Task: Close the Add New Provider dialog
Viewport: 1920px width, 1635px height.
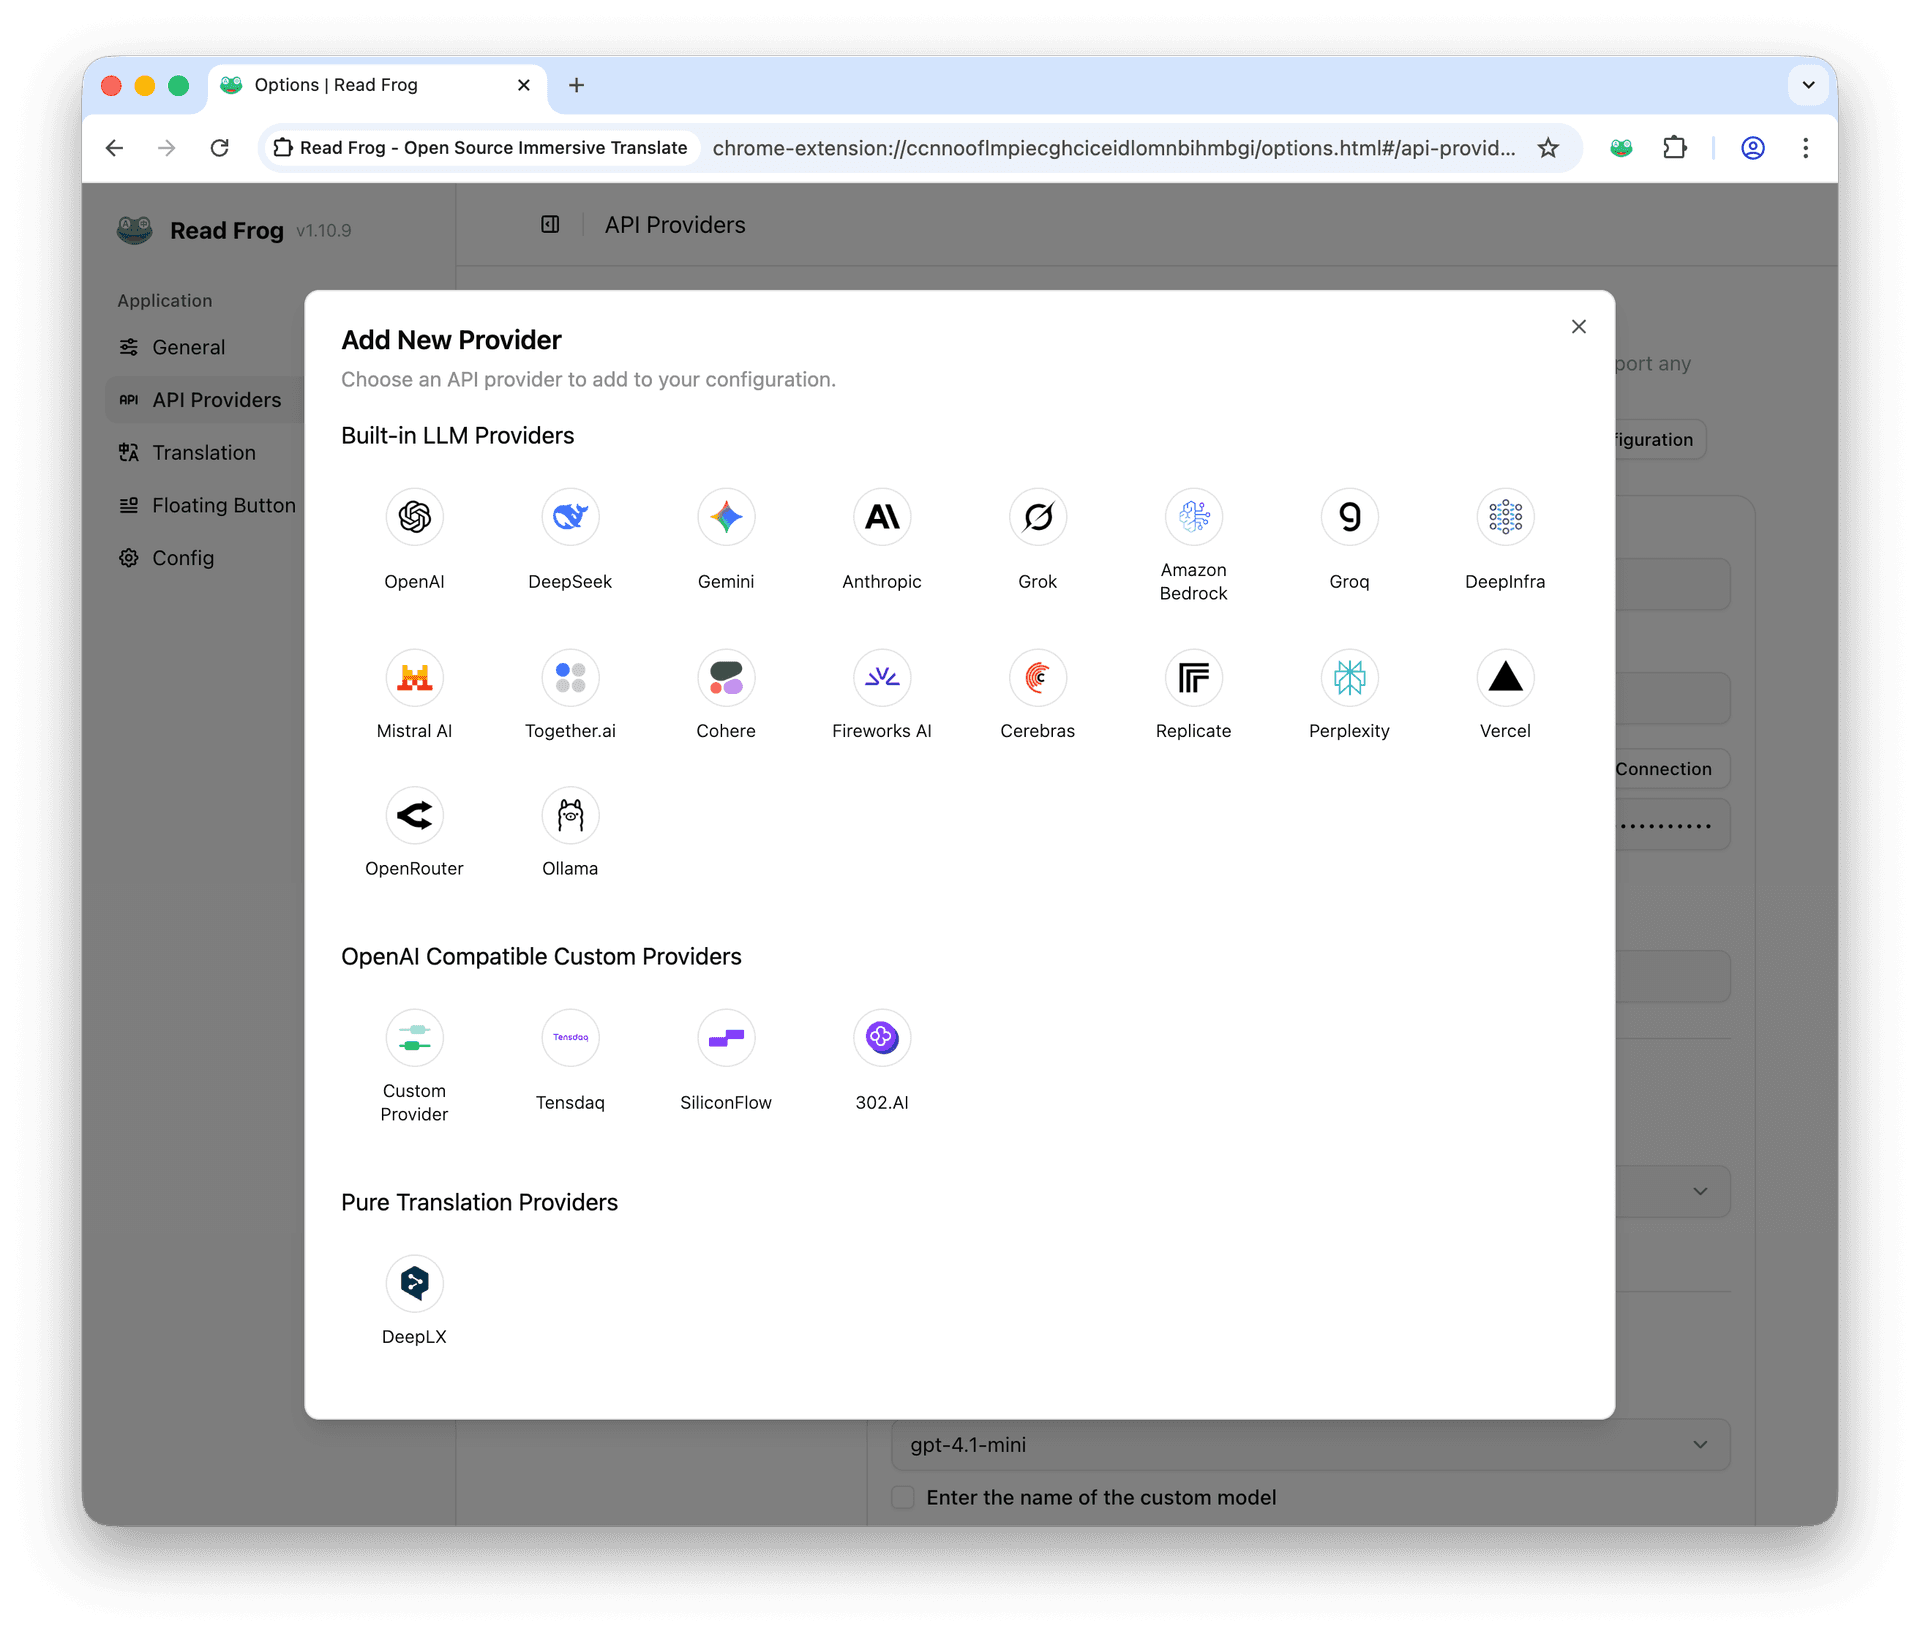Action: [x=1578, y=326]
